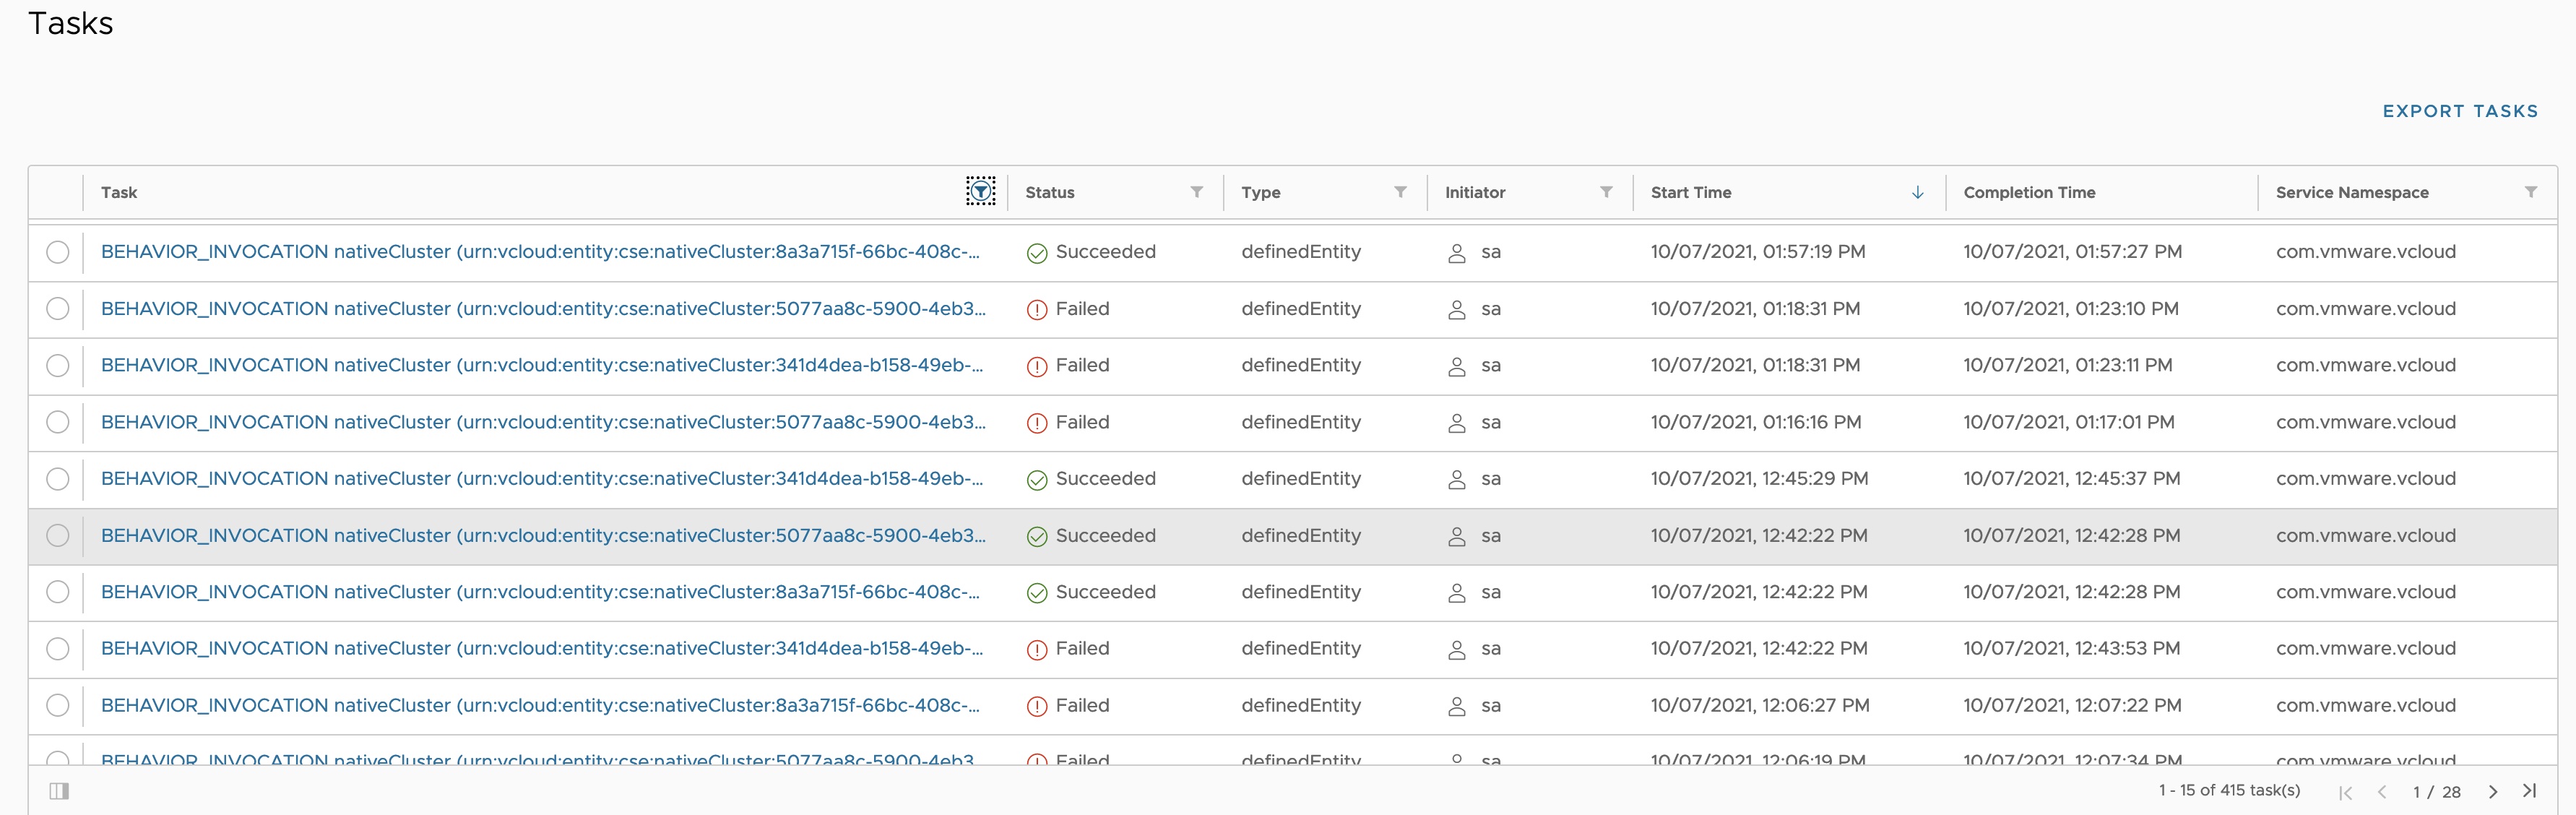Go to the first page of tasks
Image resolution: width=2576 pixels, height=815 pixels.
(2346, 792)
